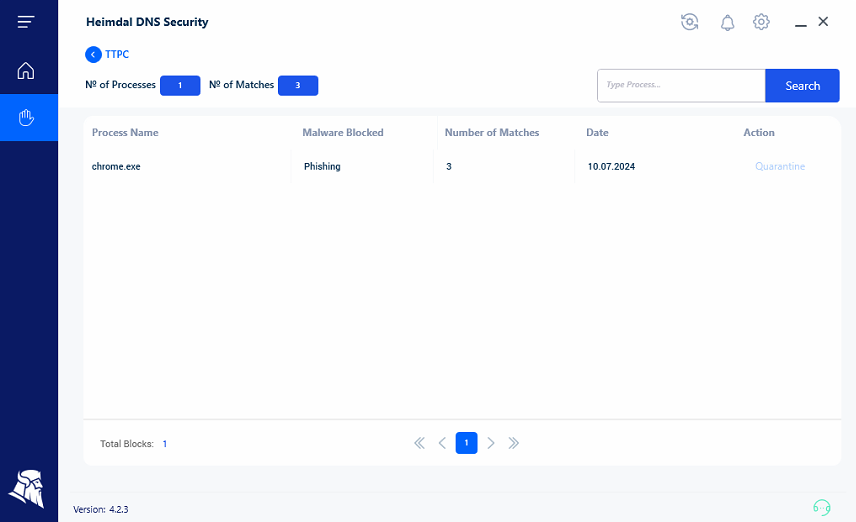The width and height of the screenshot is (856, 522).
Task: Click the Version: 4.2.3 text
Action: 100,509
